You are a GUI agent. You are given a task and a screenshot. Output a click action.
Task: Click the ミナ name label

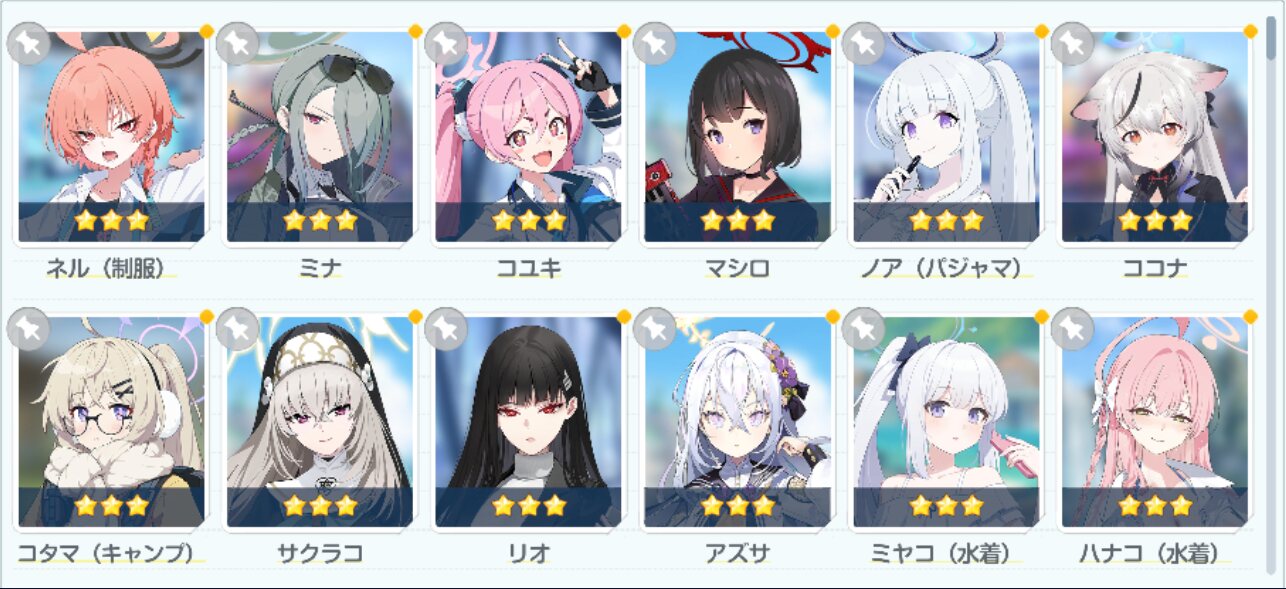pos(320,268)
